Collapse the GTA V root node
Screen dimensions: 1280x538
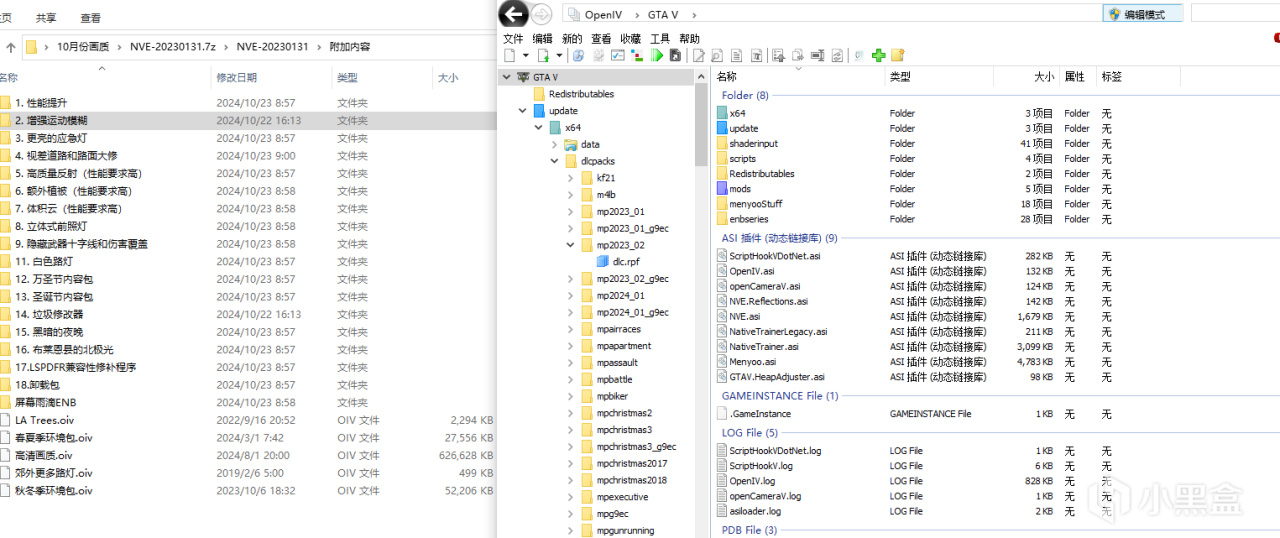506,77
